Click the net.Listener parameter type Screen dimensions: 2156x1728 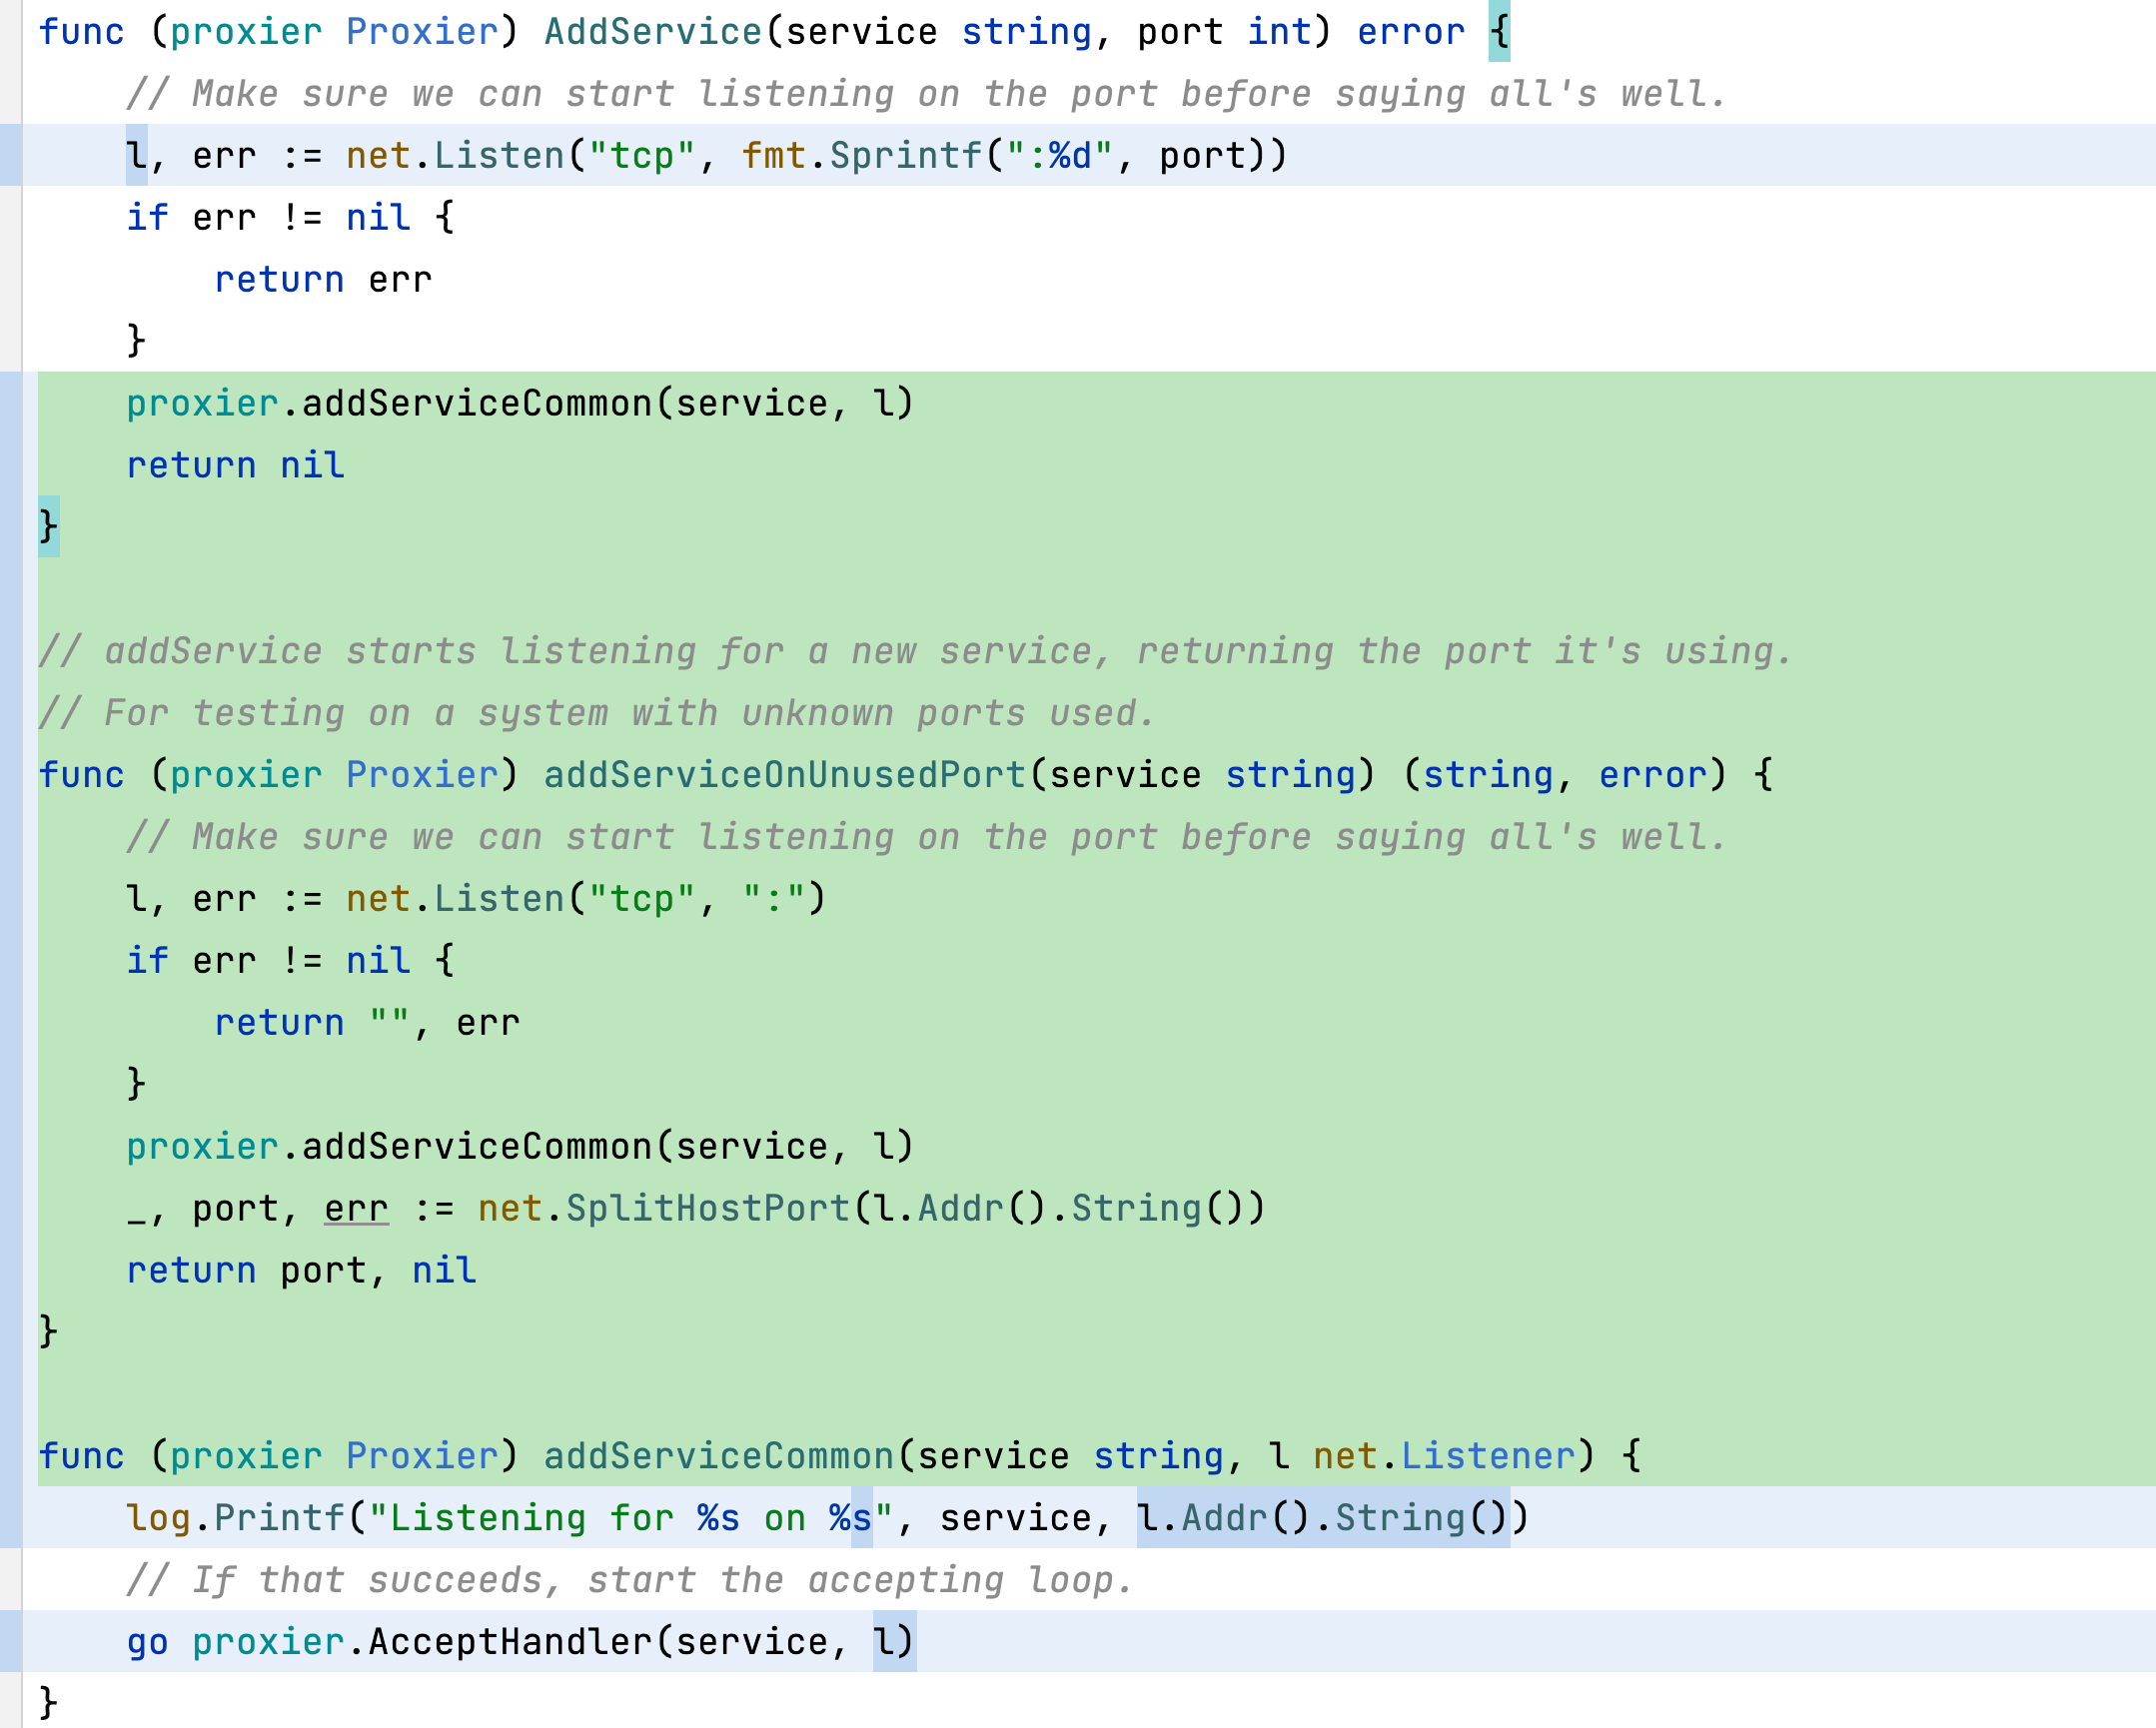(x=1443, y=1457)
